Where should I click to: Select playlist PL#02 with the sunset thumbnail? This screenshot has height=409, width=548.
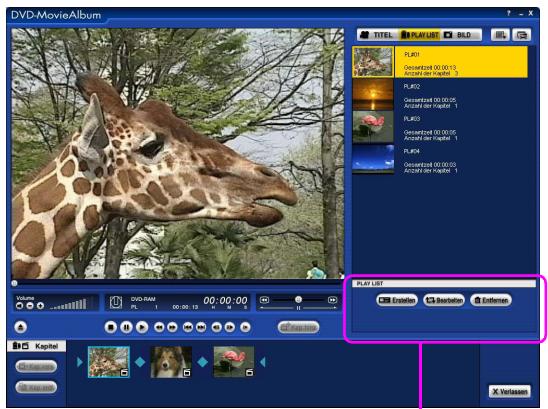[x=440, y=95]
